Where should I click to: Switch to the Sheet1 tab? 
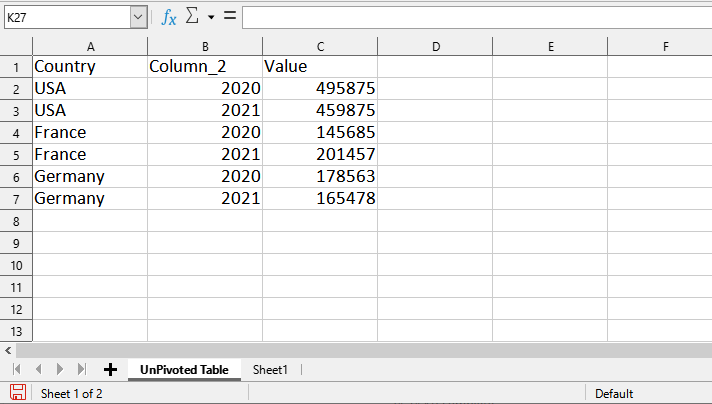pyautogui.click(x=270, y=370)
